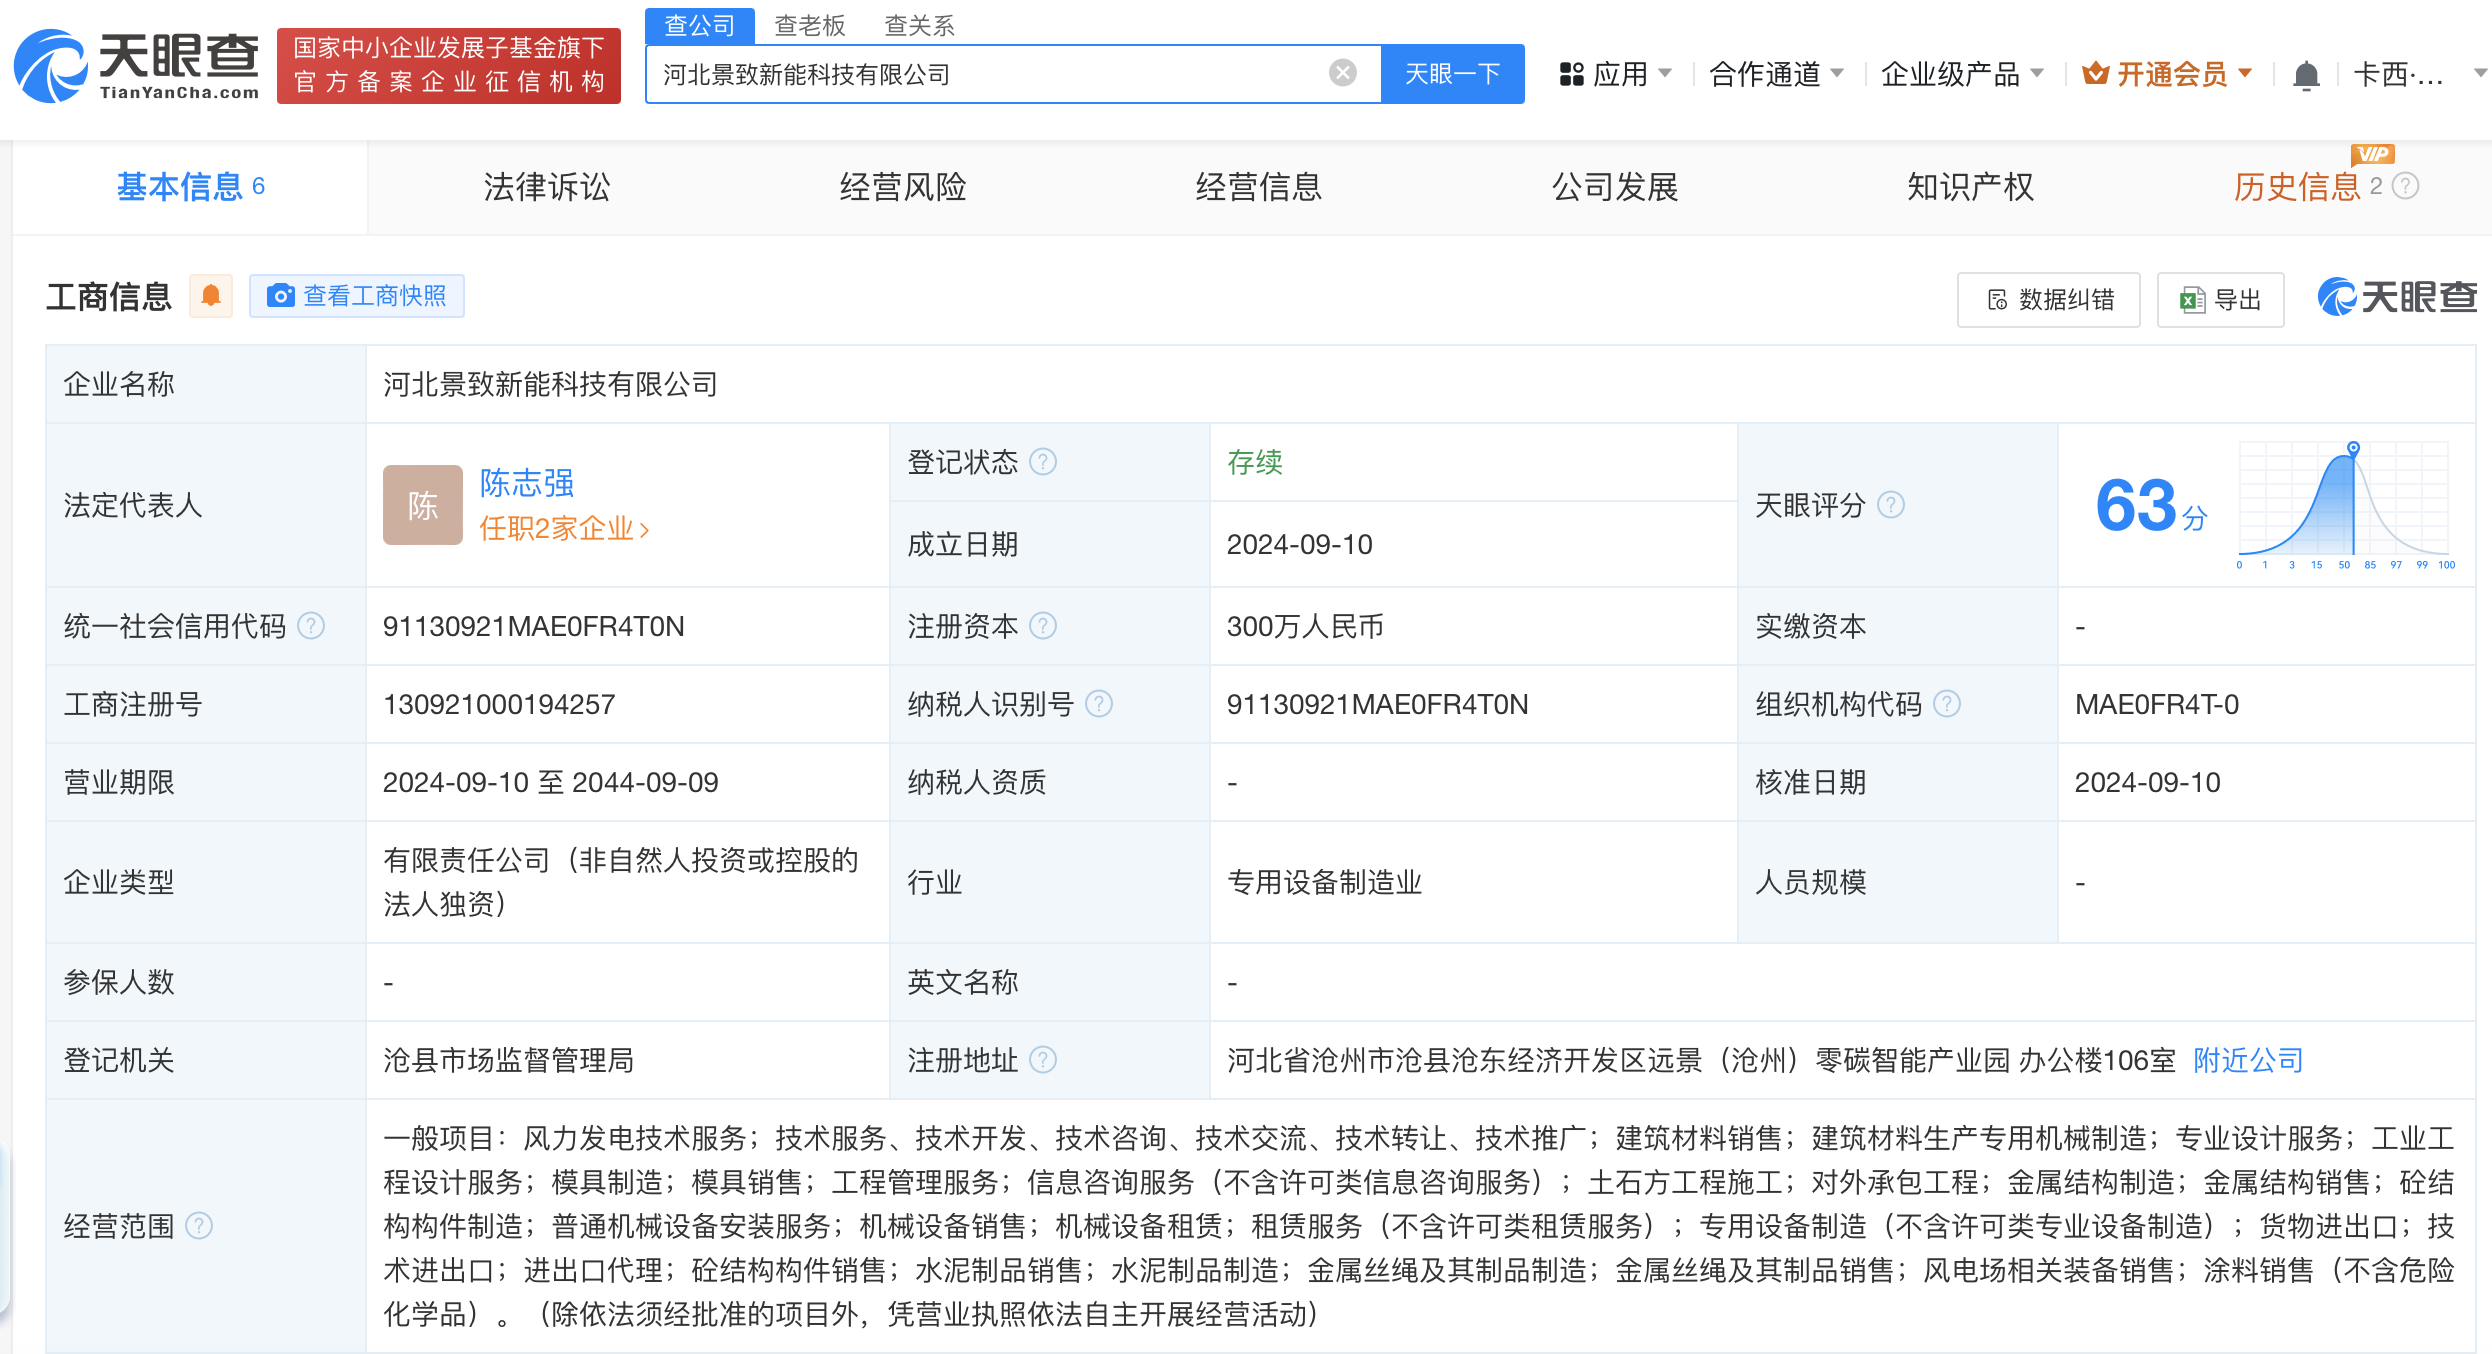The width and height of the screenshot is (2492, 1354).
Task: Open the 附近公司 link
Action: 2246,1060
